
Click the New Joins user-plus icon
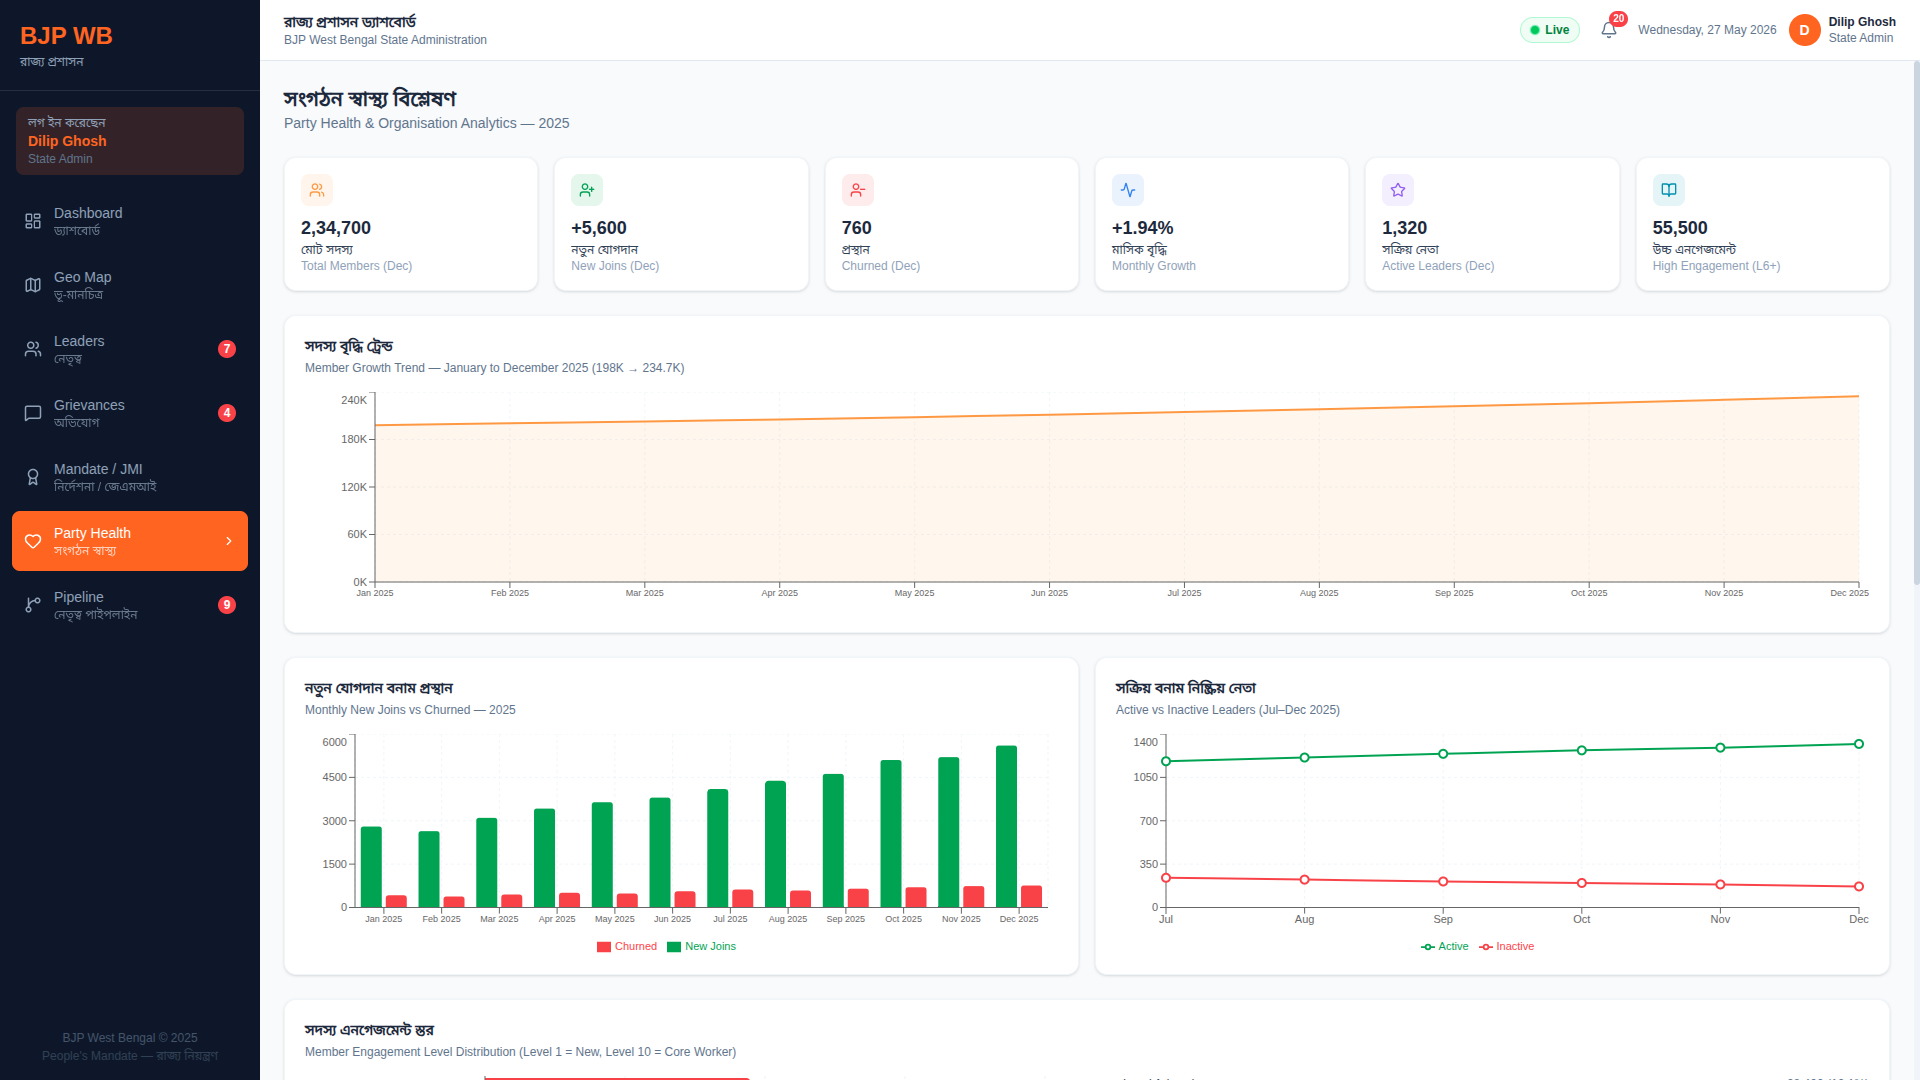click(x=587, y=190)
